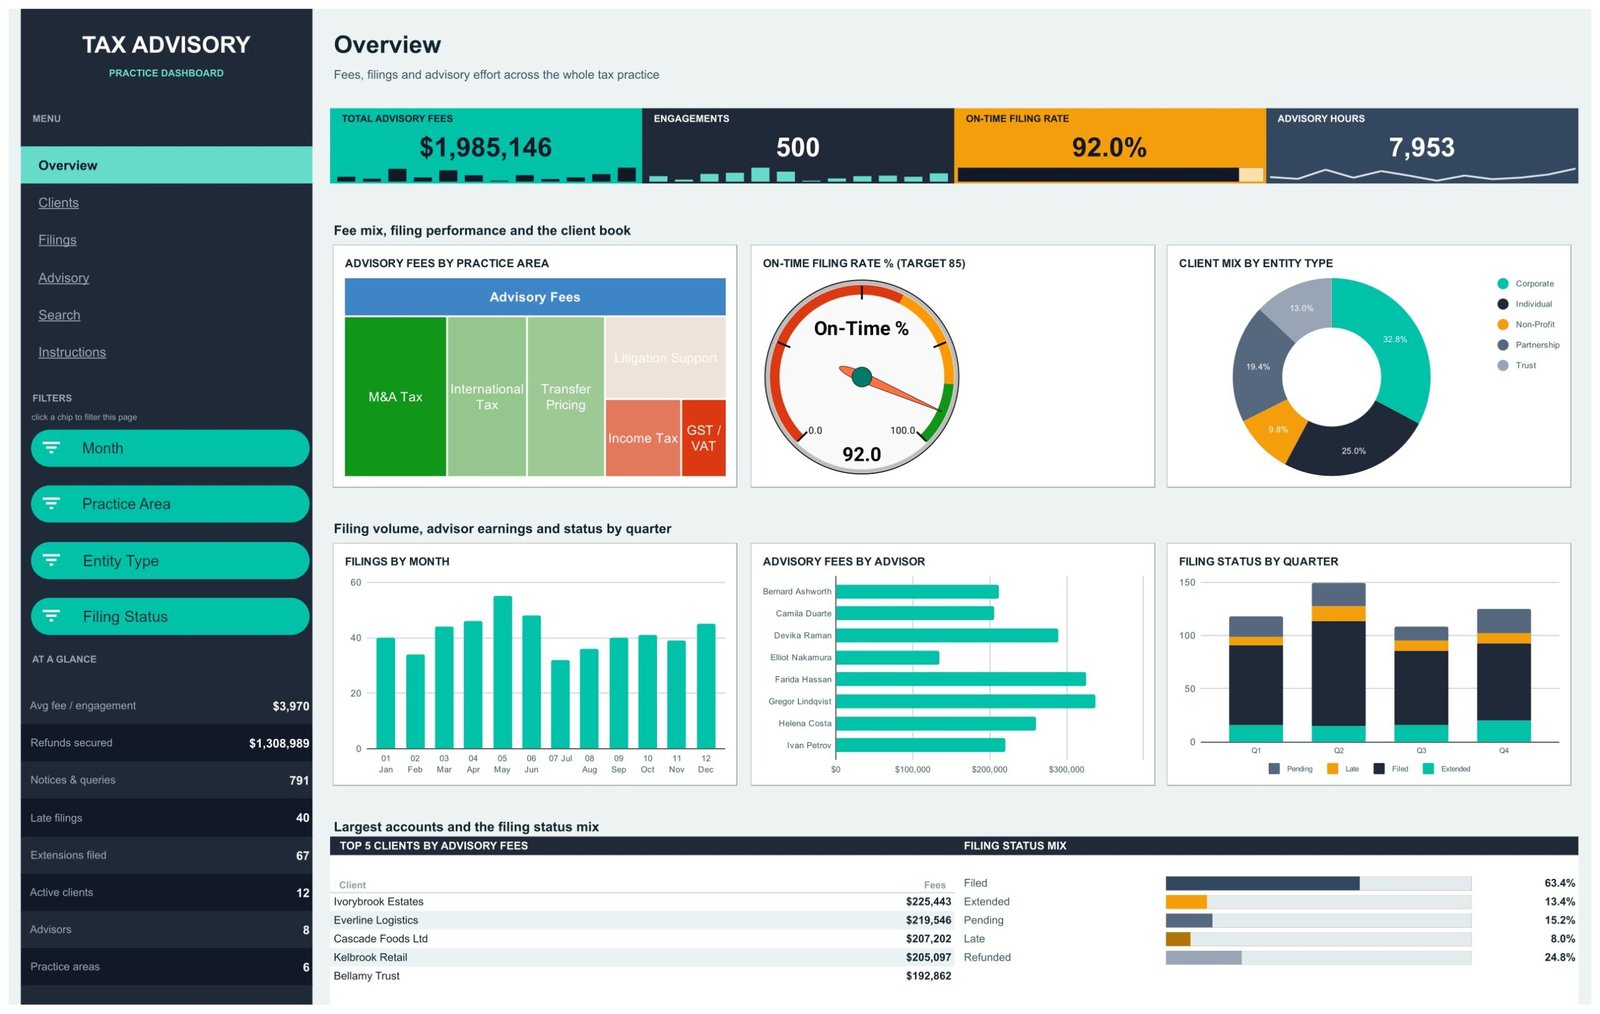The image size is (1600, 1014).
Task: Open the Instructions link
Action: (x=72, y=352)
